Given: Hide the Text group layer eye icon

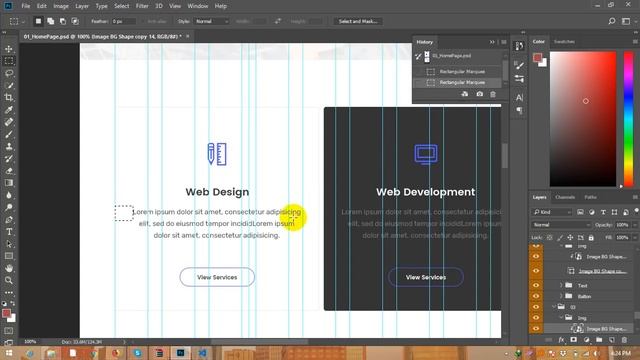Looking at the screenshot, I should coord(536,285).
